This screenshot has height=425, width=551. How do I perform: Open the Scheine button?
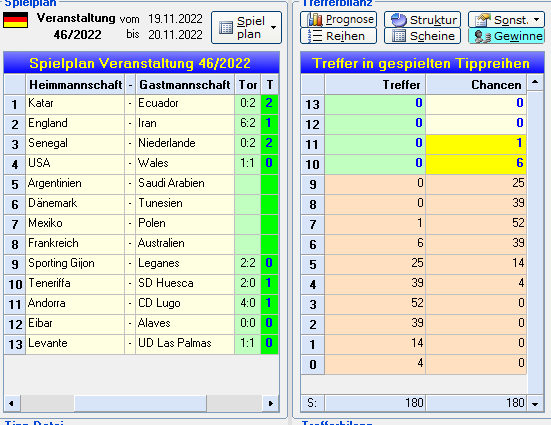422,36
